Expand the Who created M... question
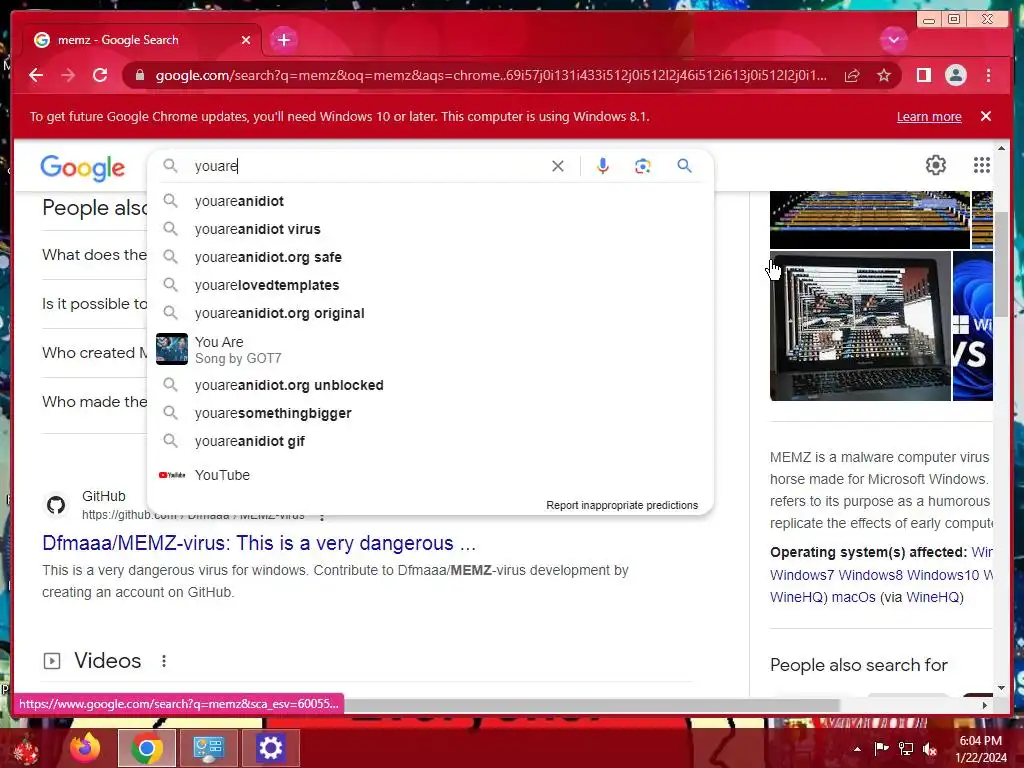Viewport: 1024px width, 768px height. 95,353
